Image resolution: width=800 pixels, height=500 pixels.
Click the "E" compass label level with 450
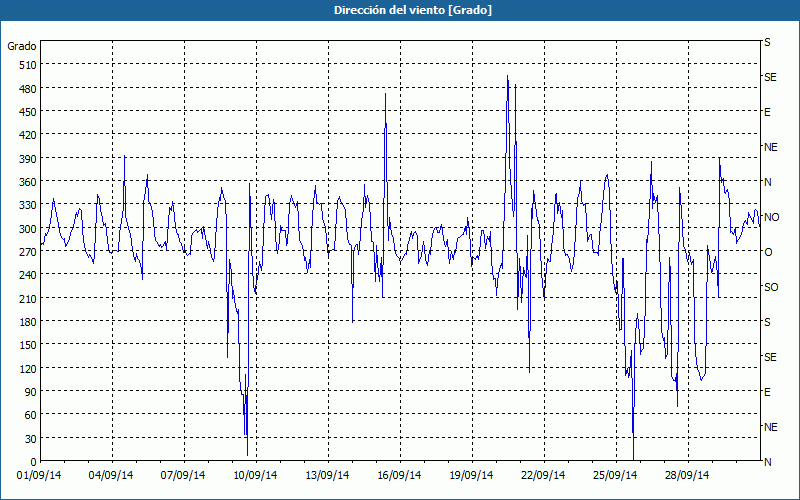point(767,112)
